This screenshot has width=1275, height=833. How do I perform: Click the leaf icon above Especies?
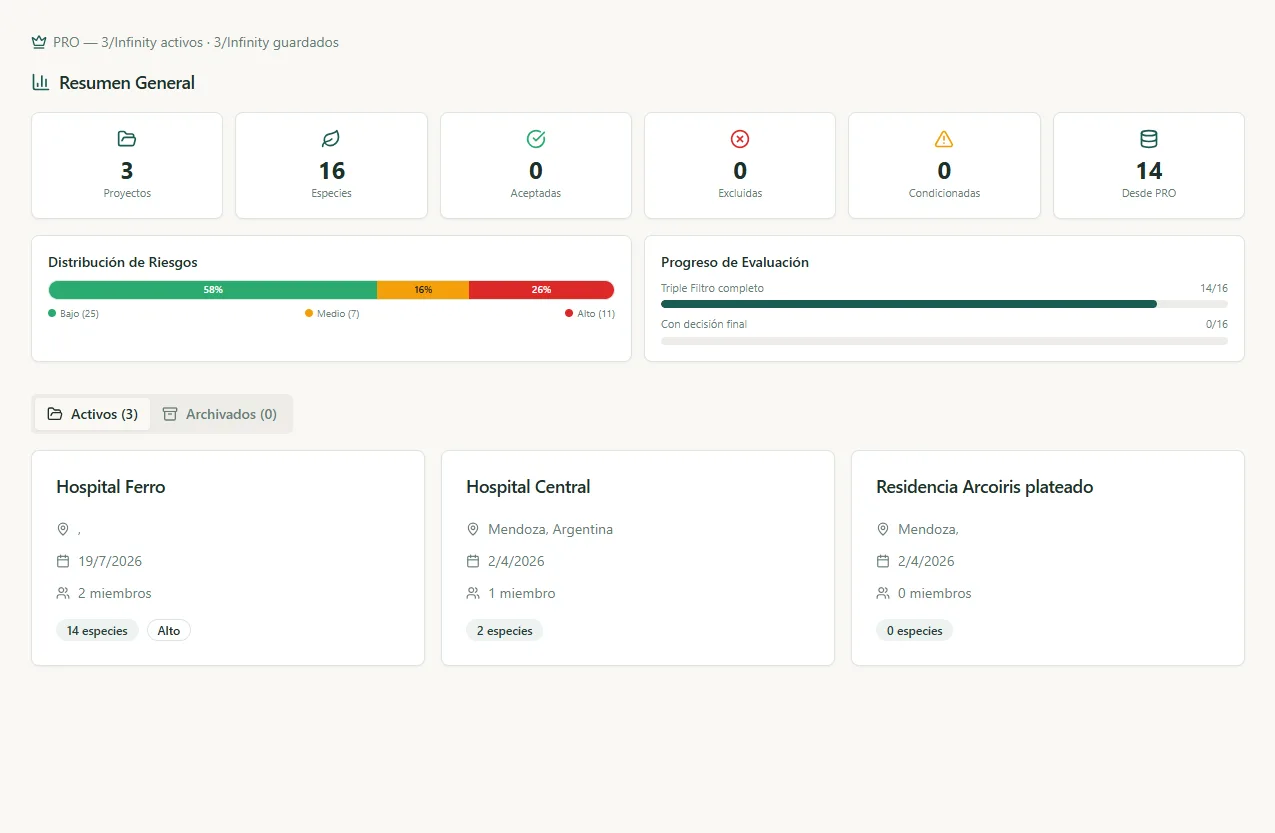click(331, 139)
